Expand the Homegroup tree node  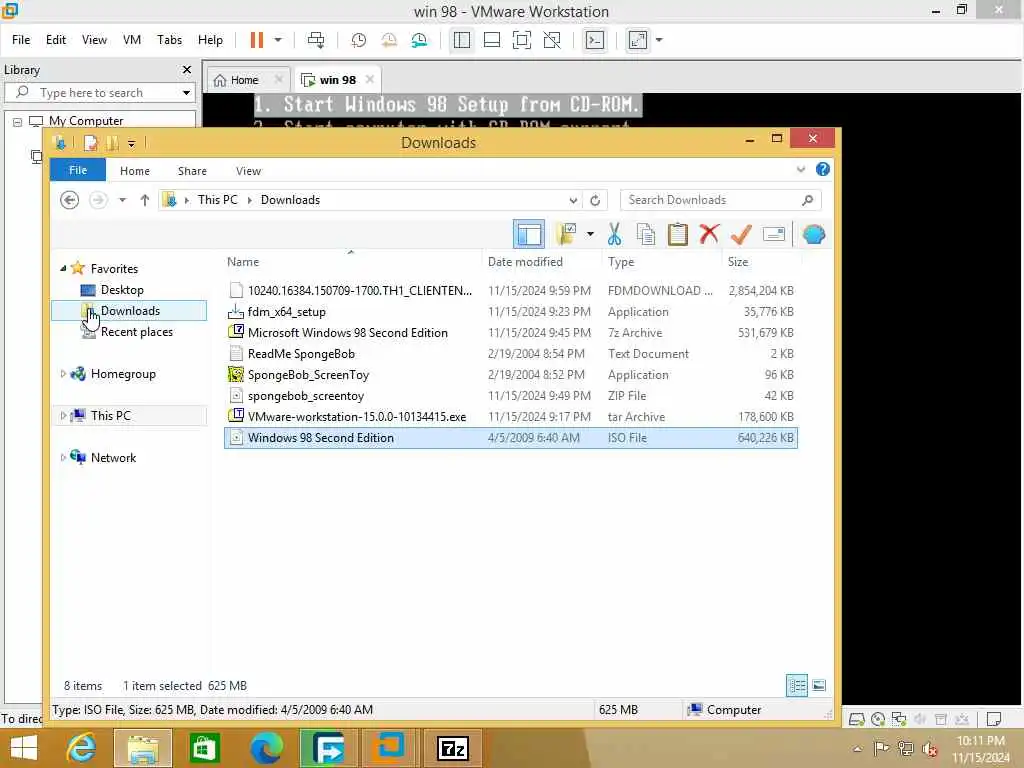pyautogui.click(x=63, y=374)
